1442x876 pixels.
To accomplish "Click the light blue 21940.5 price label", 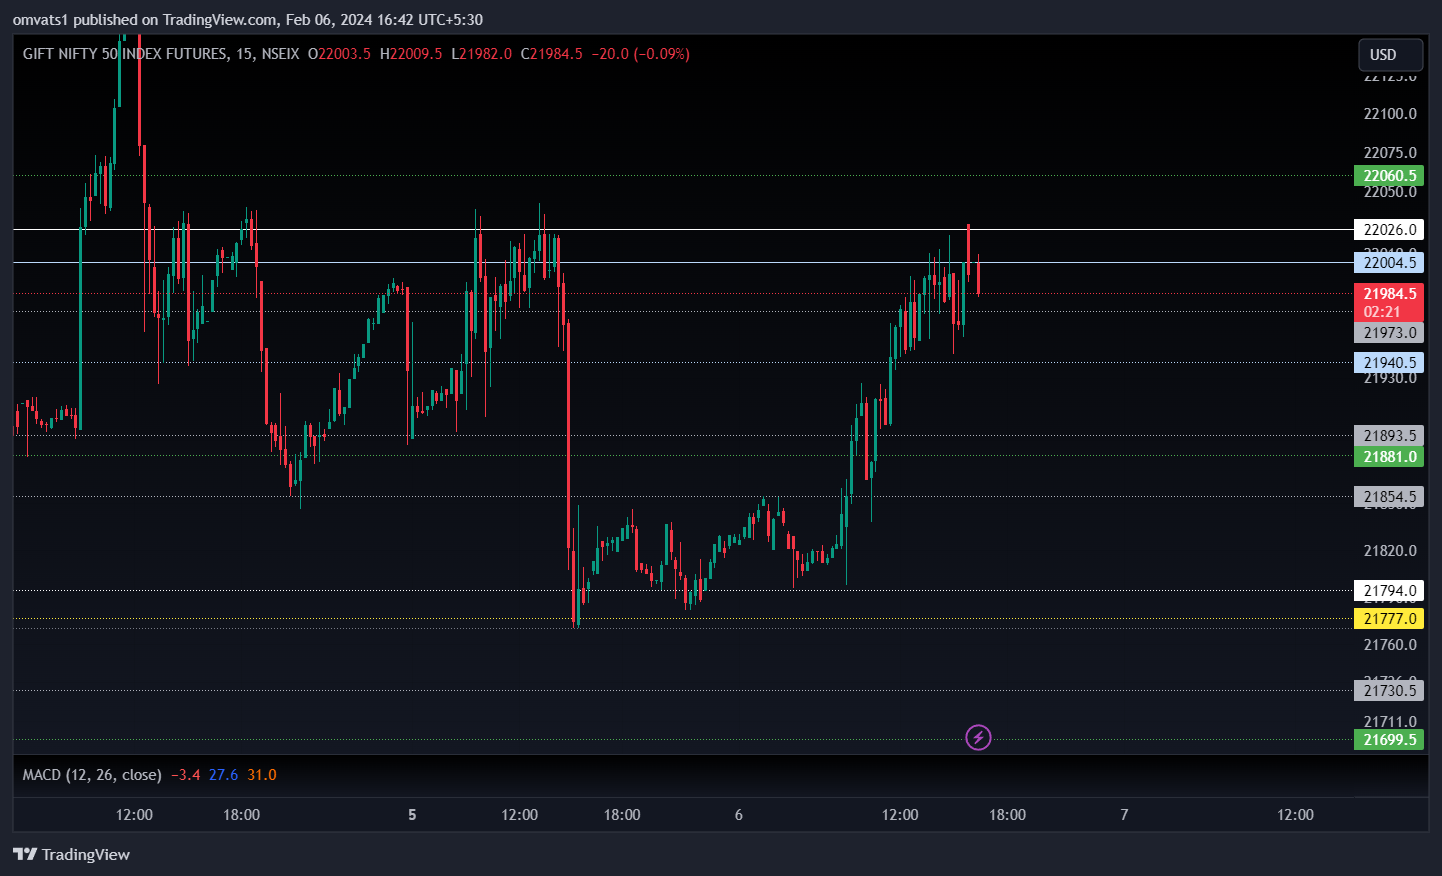I will (1388, 363).
